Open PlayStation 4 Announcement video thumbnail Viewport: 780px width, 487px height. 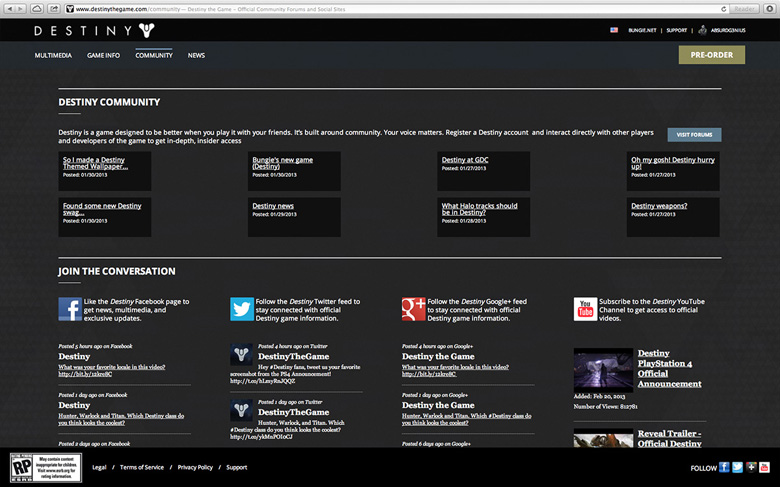(x=602, y=368)
